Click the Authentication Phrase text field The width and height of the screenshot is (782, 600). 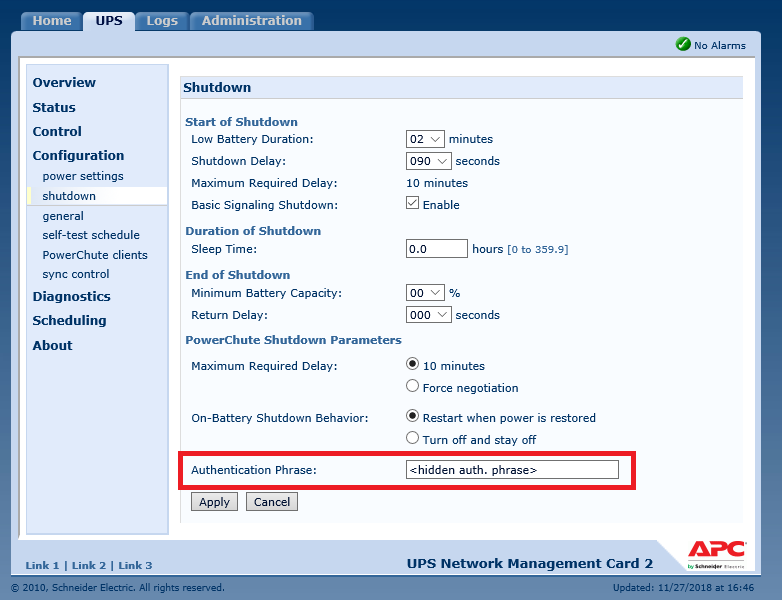tap(512, 470)
